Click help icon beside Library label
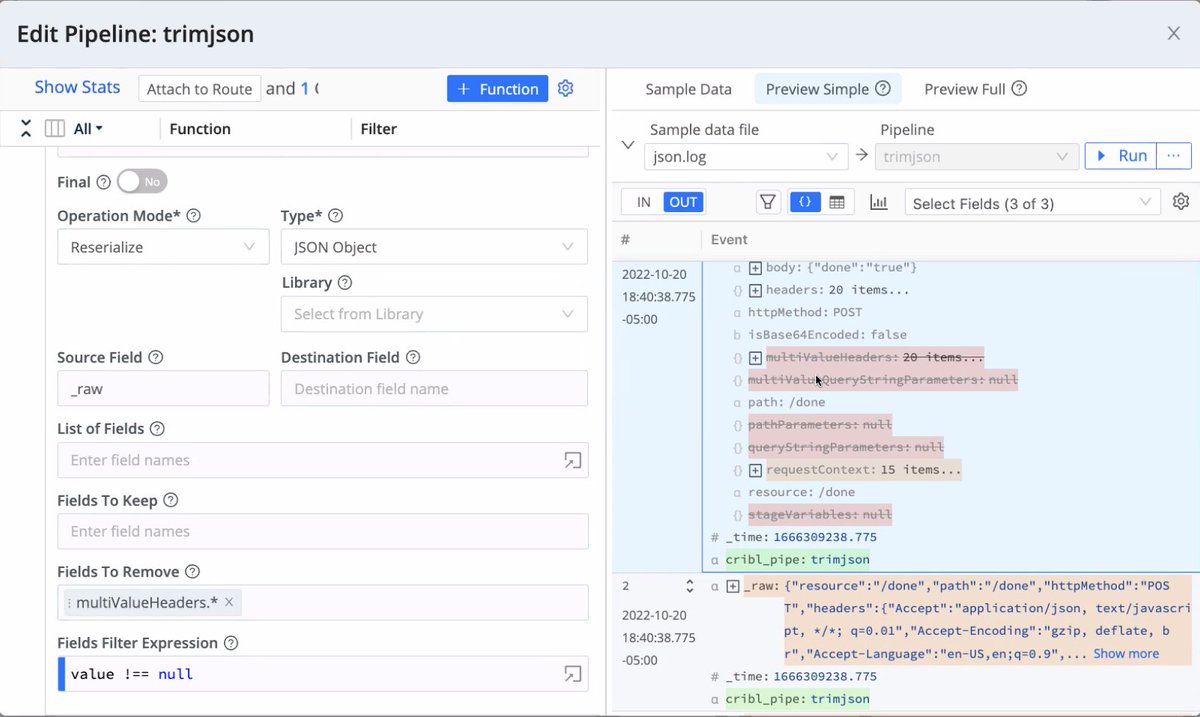Image resolution: width=1200 pixels, height=717 pixels. [345, 283]
